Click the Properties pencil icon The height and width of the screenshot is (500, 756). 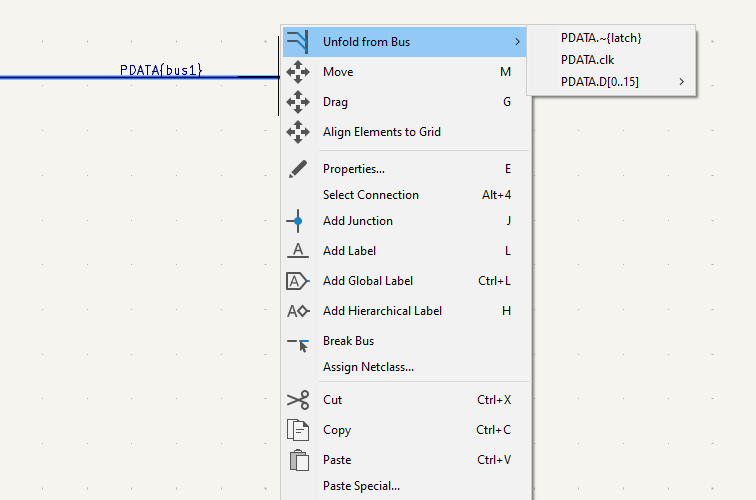coord(298,169)
